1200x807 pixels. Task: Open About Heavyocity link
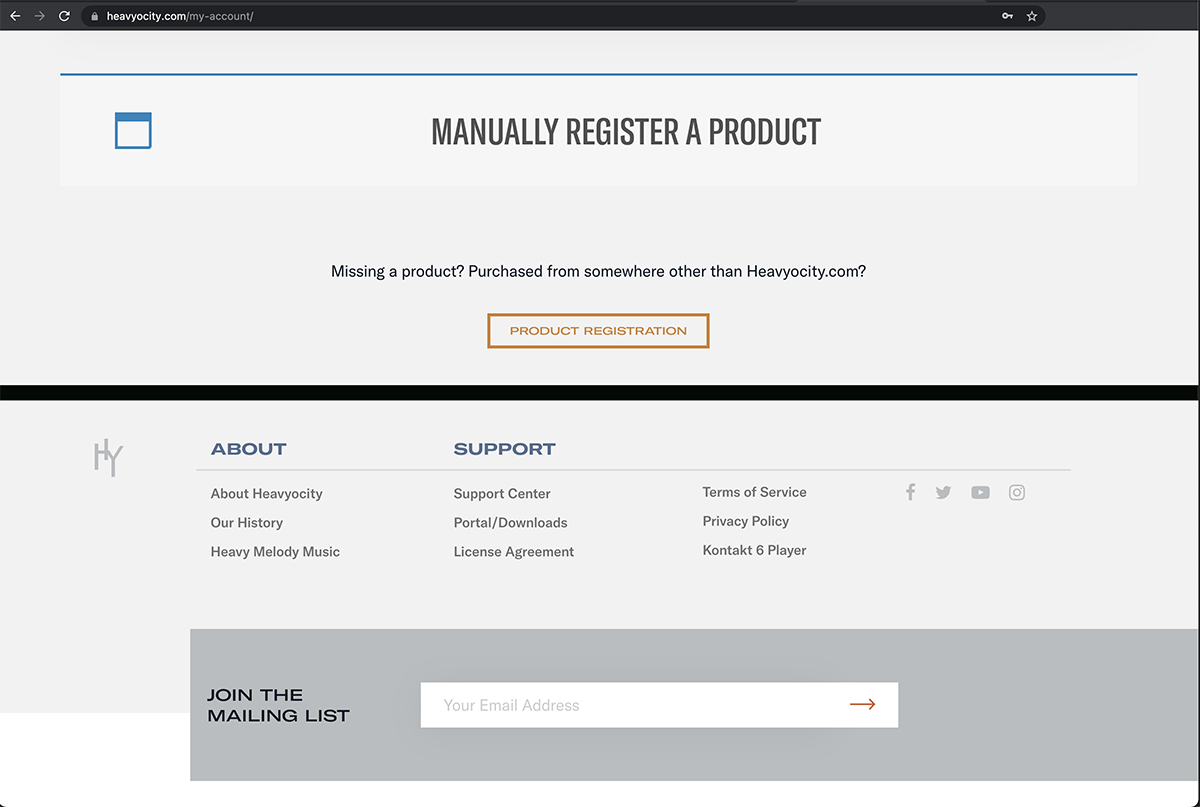266,494
